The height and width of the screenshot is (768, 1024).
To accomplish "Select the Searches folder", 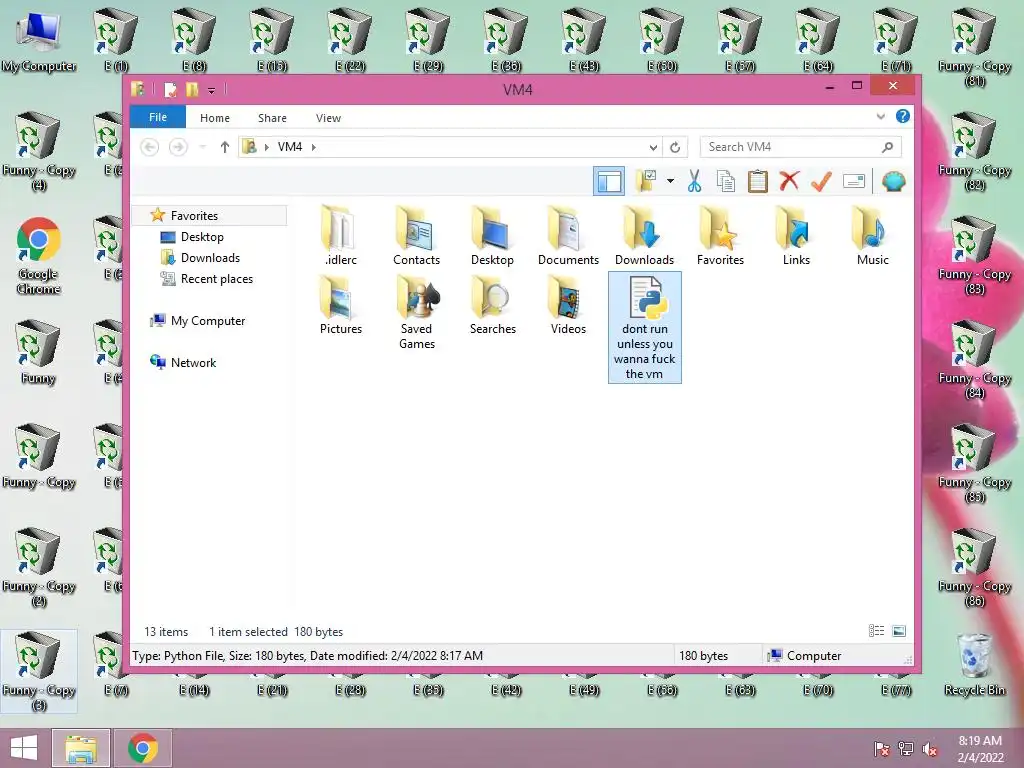I will point(492,305).
